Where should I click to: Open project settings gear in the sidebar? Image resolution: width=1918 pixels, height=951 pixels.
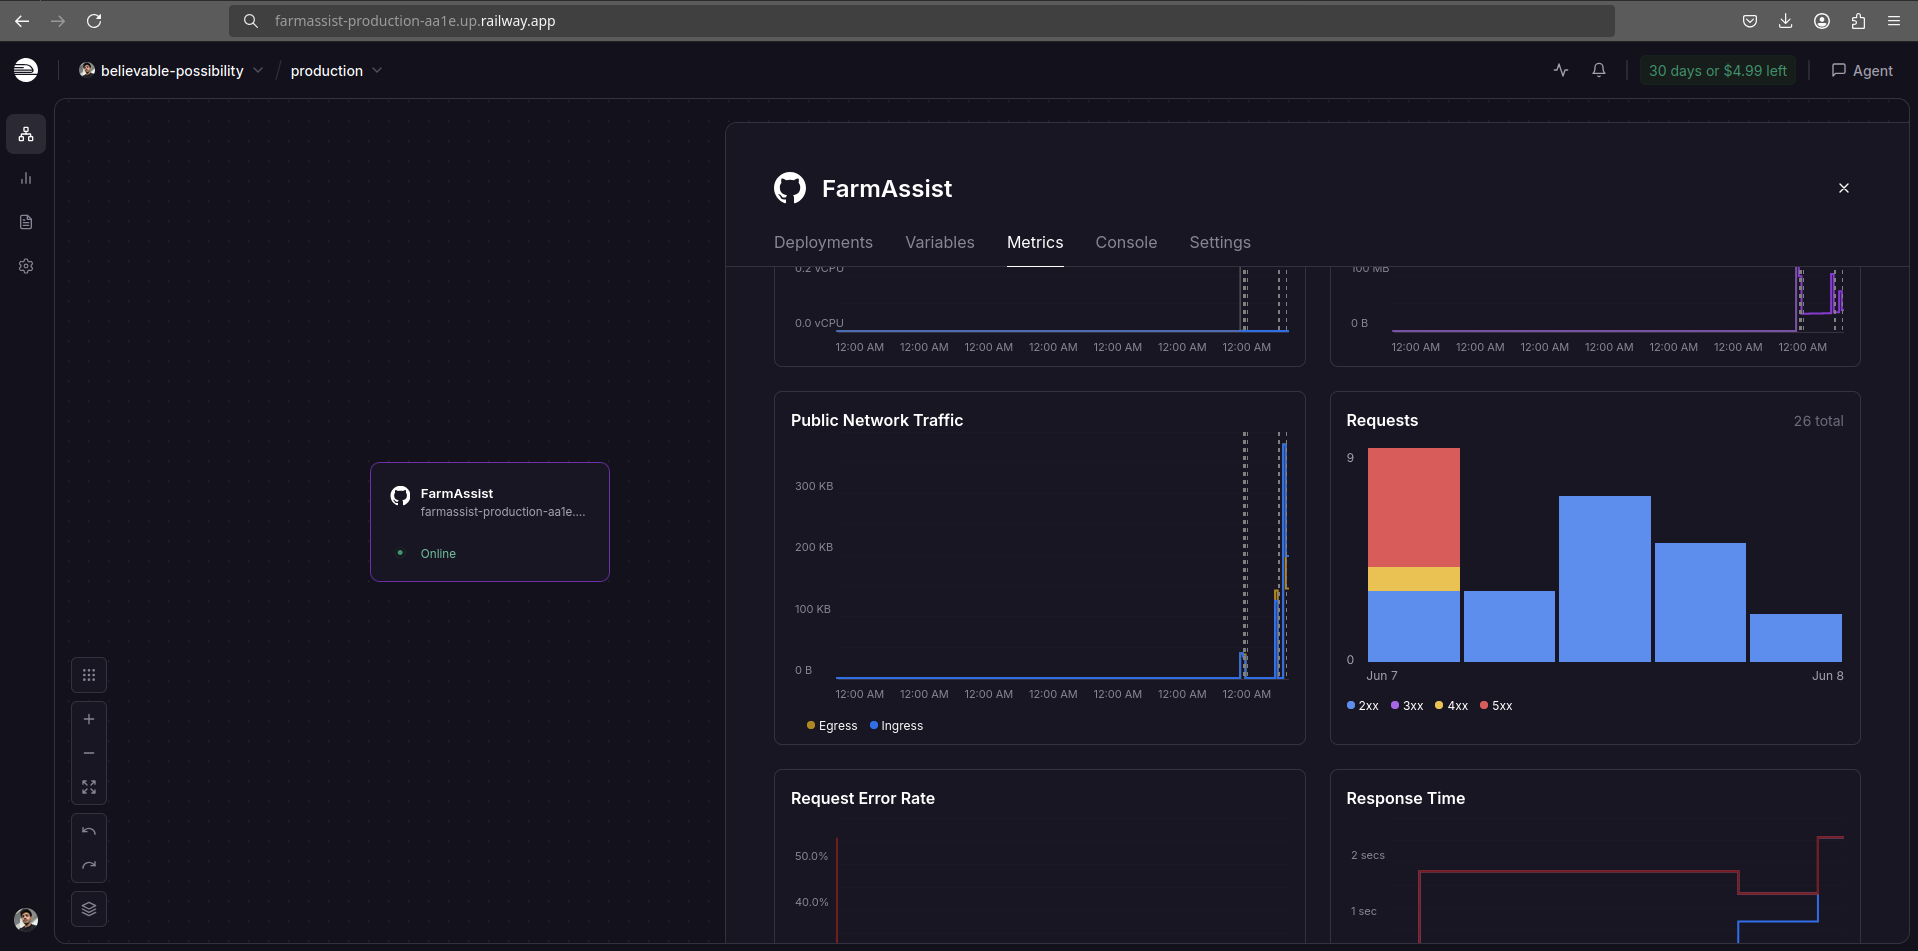(x=26, y=266)
